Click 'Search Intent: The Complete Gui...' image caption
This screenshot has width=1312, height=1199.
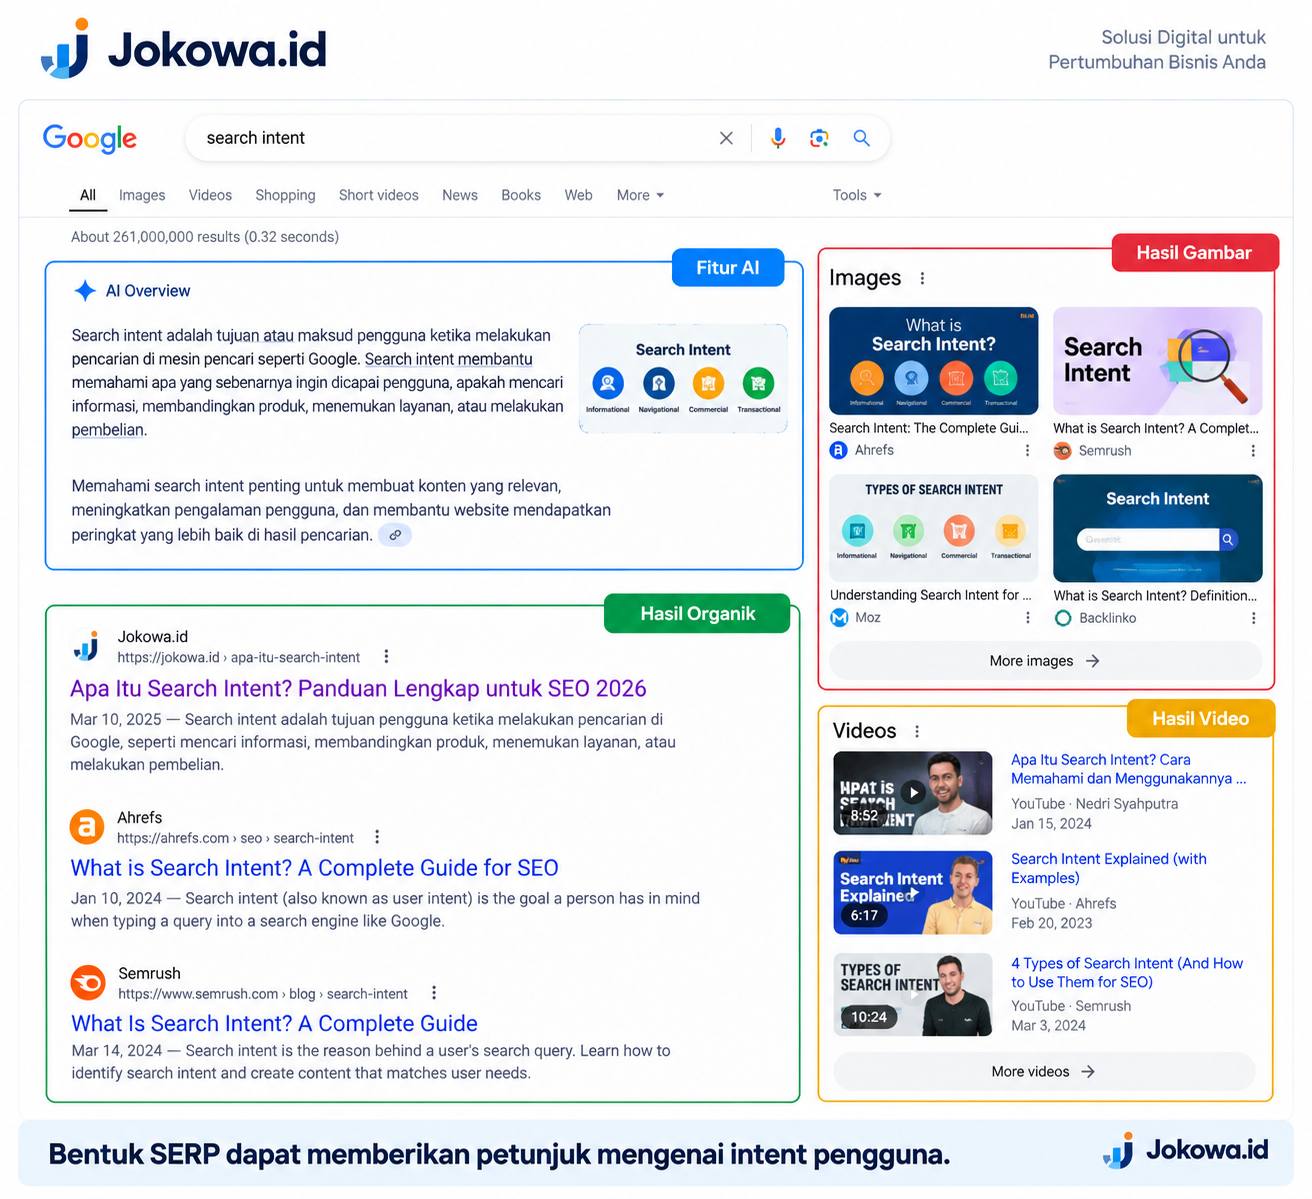pyautogui.click(x=929, y=428)
